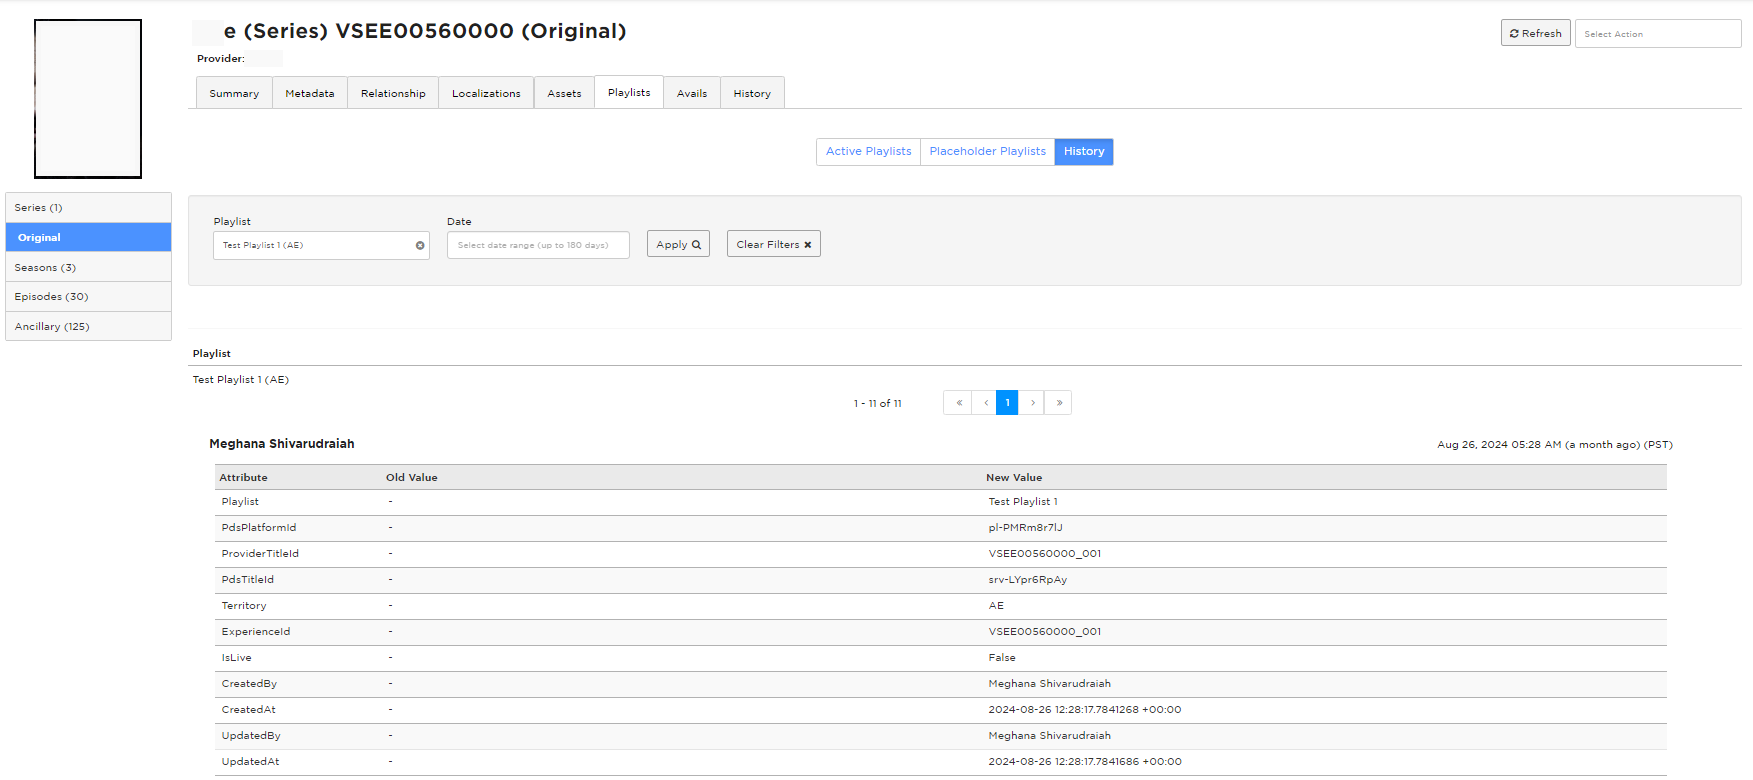The width and height of the screenshot is (1753, 780).
Task: Open the Avails tab
Action: pos(692,93)
